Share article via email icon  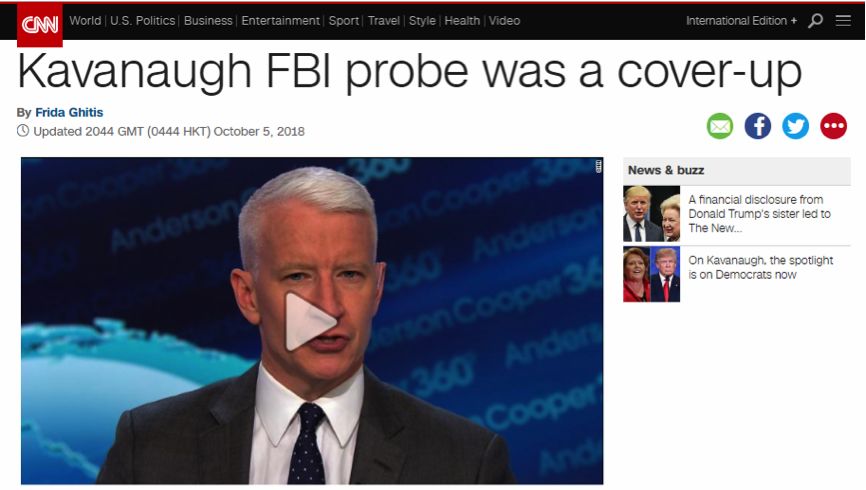click(x=720, y=127)
